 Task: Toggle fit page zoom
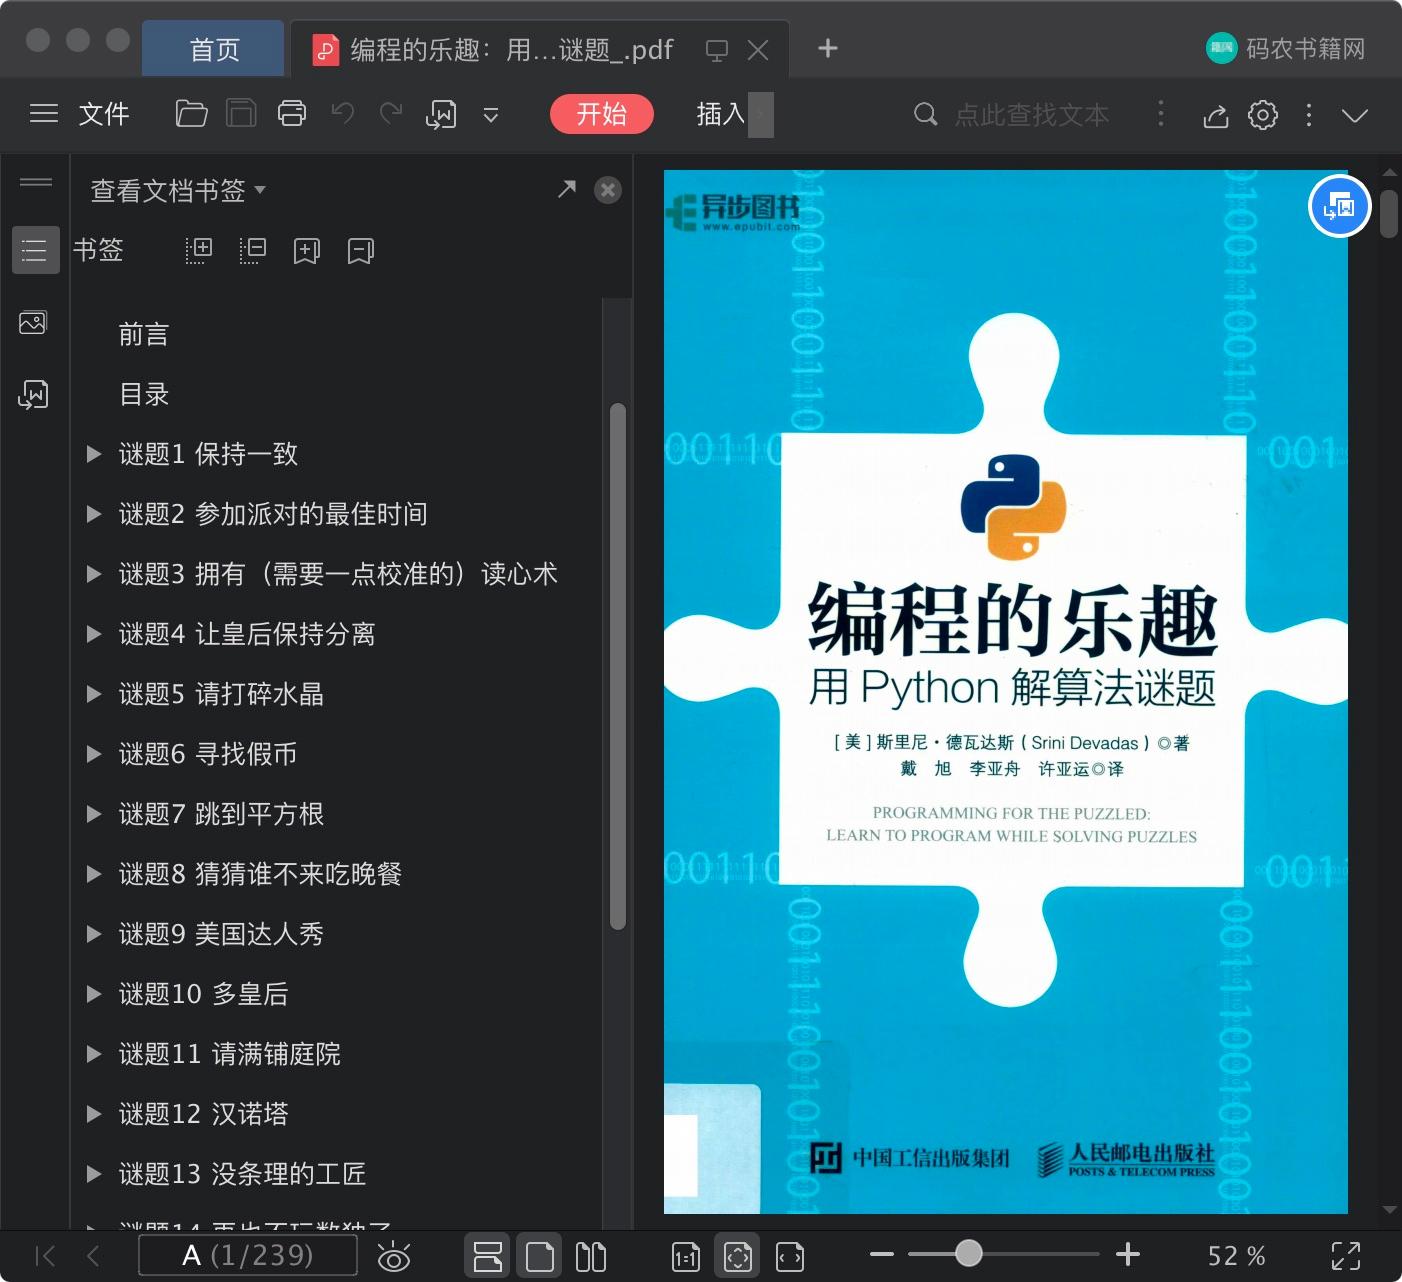[x=738, y=1256]
